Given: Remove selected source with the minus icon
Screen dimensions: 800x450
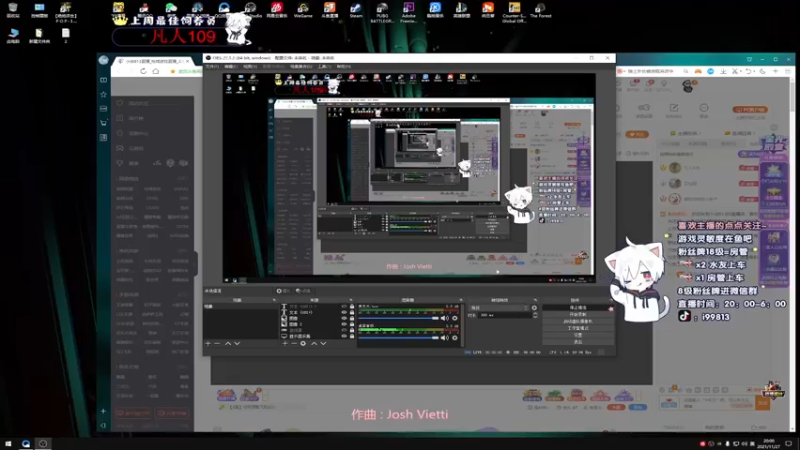Looking at the screenshot, I should click(294, 343).
